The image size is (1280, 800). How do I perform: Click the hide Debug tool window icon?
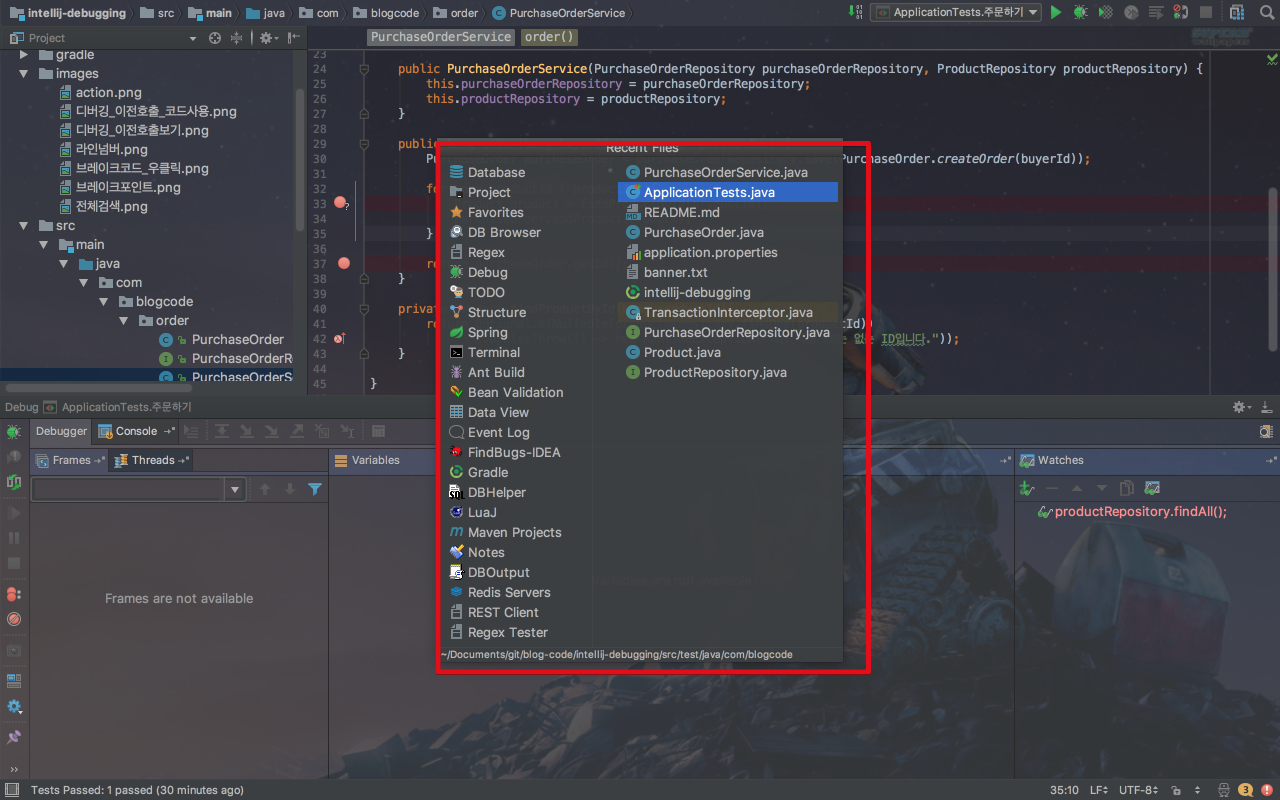1267,407
